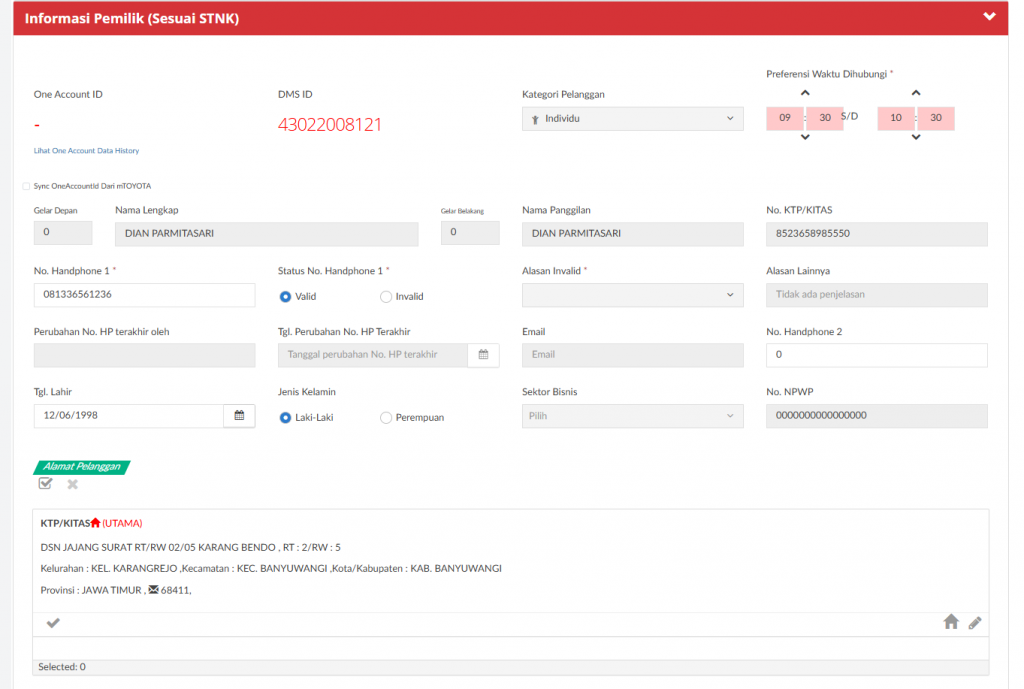Click the gray checkmark icon below address
The height and width of the screenshot is (689, 1024).
pyautogui.click(x=53, y=623)
